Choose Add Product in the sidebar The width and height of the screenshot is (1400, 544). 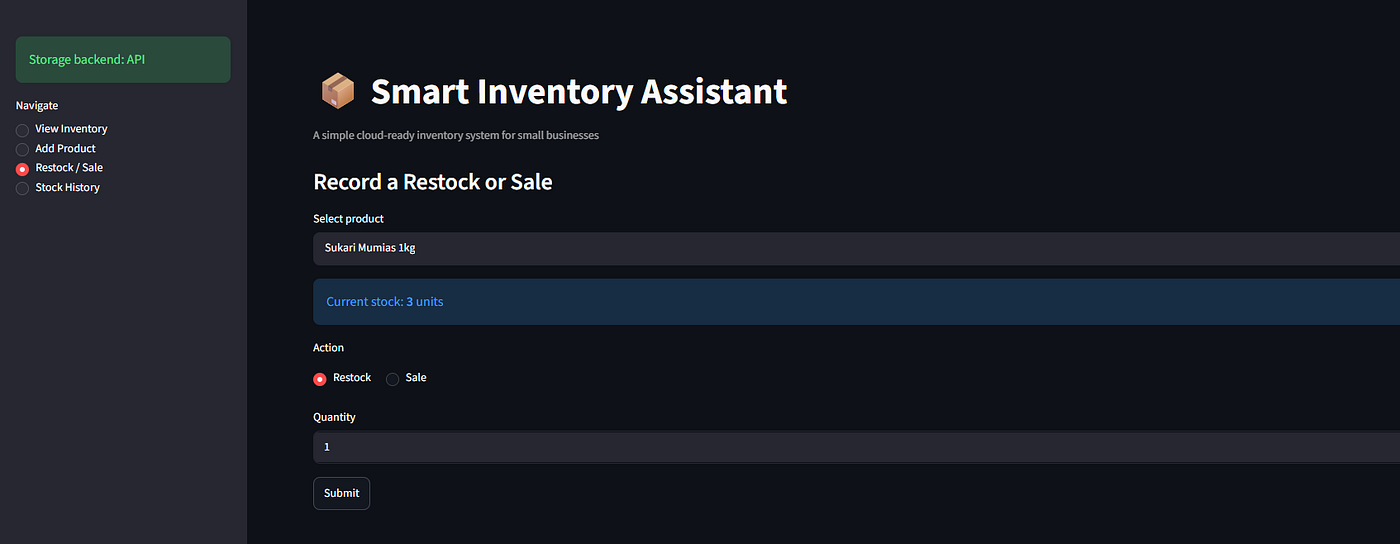56,148
